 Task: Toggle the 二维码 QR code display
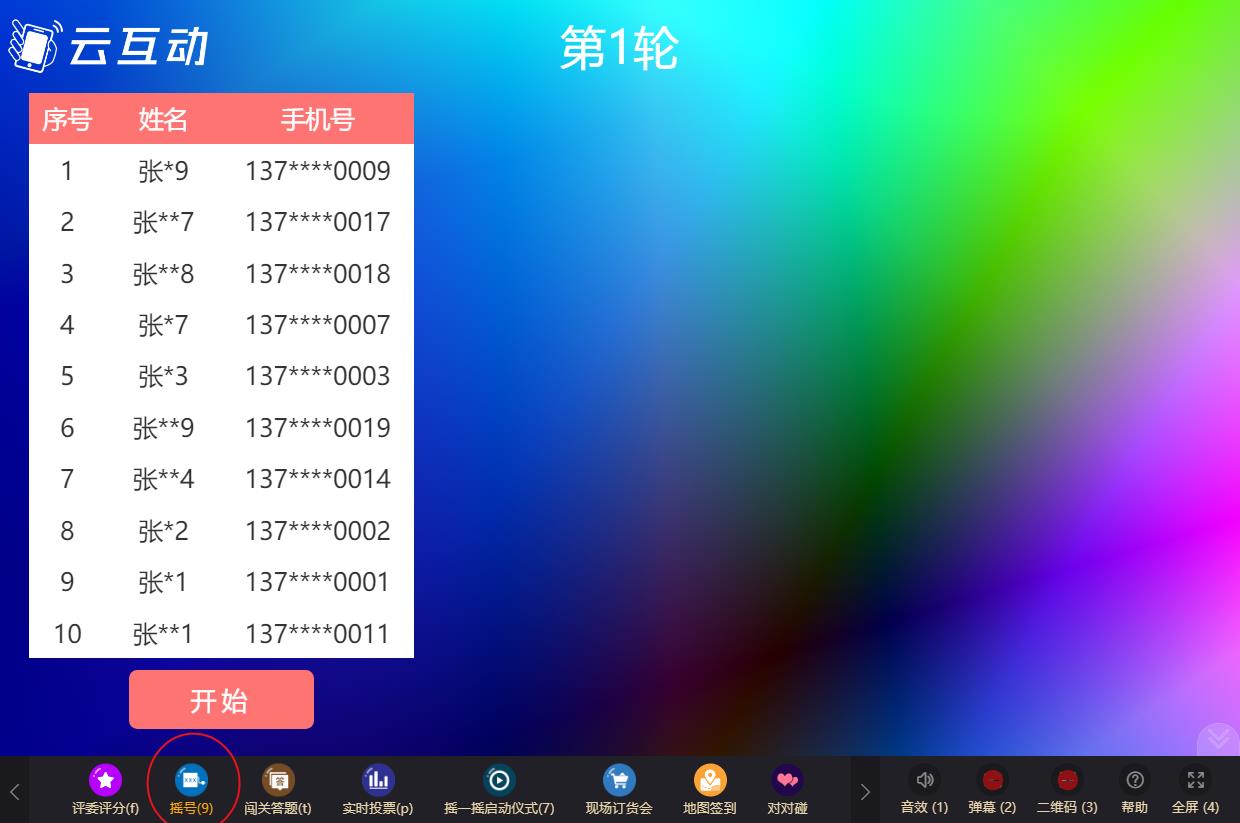pyautogui.click(x=1067, y=781)
